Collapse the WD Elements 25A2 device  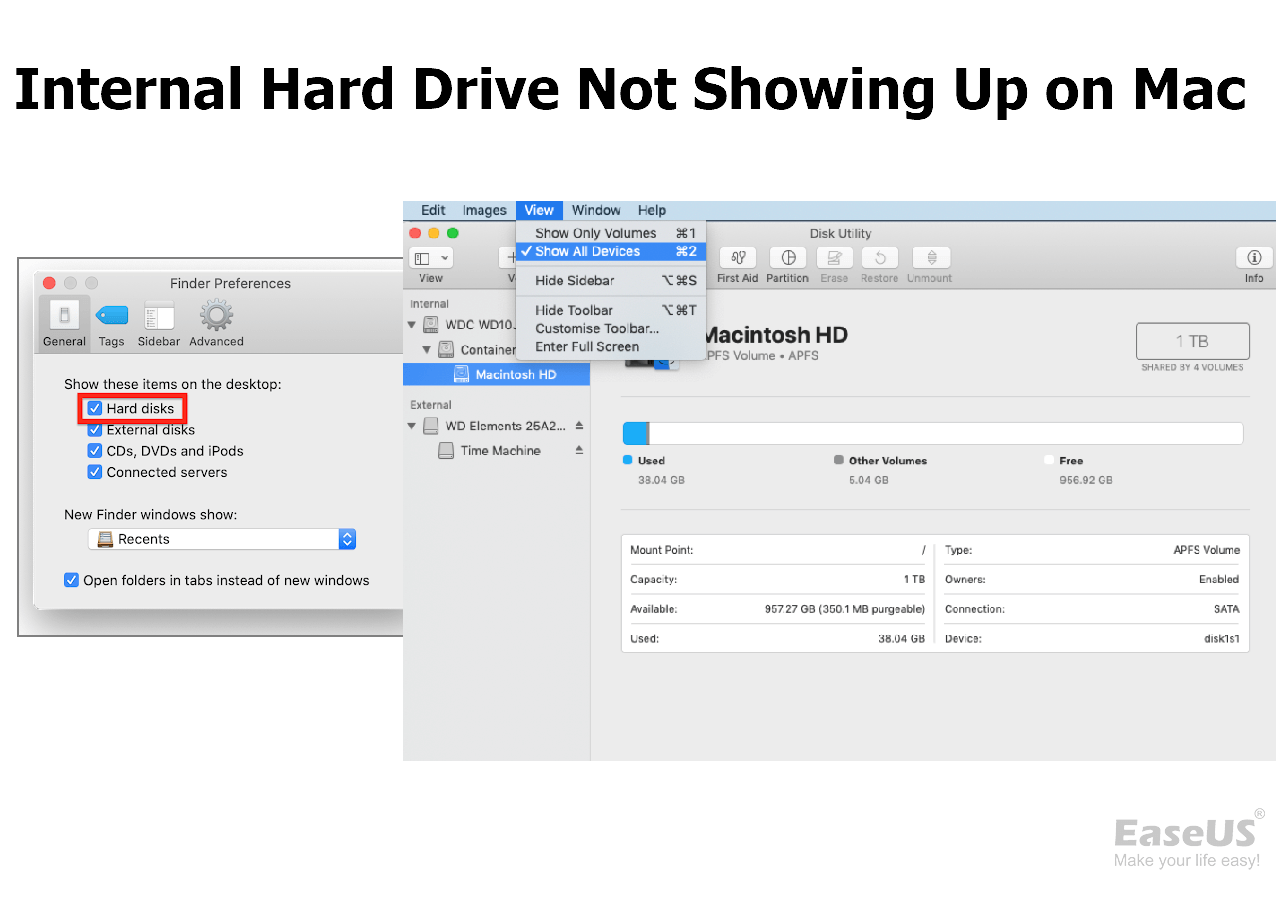click(x=411, y=425)
